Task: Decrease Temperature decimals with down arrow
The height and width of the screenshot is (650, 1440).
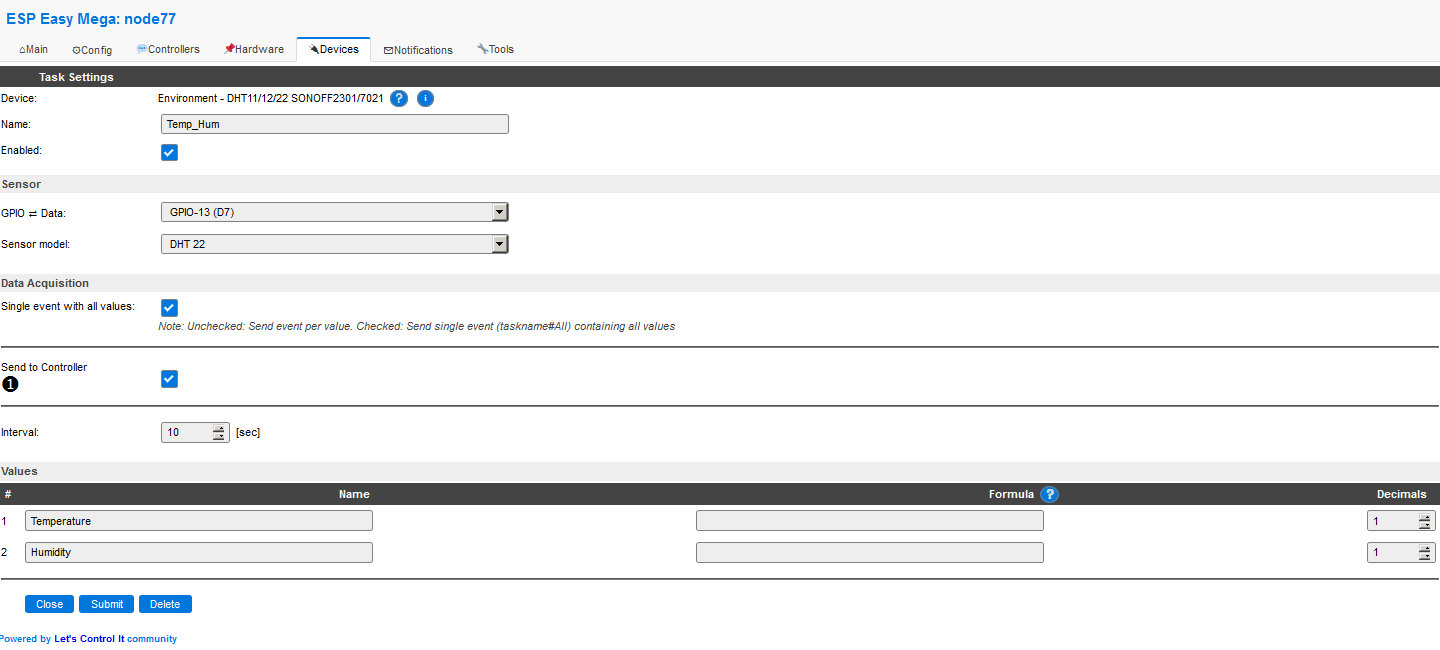Action: tap(1424, 525)
